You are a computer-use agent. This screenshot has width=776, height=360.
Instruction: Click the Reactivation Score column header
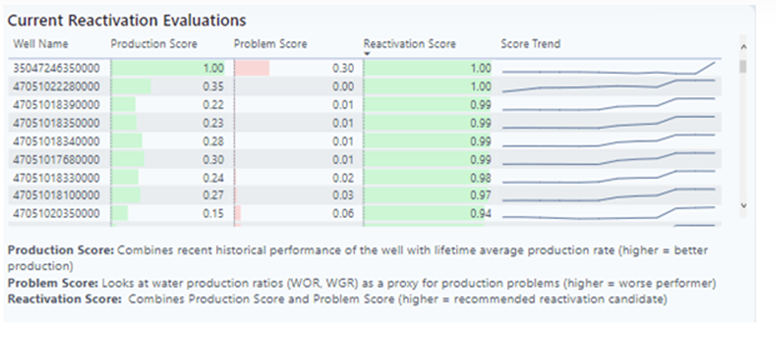[410, 44]
